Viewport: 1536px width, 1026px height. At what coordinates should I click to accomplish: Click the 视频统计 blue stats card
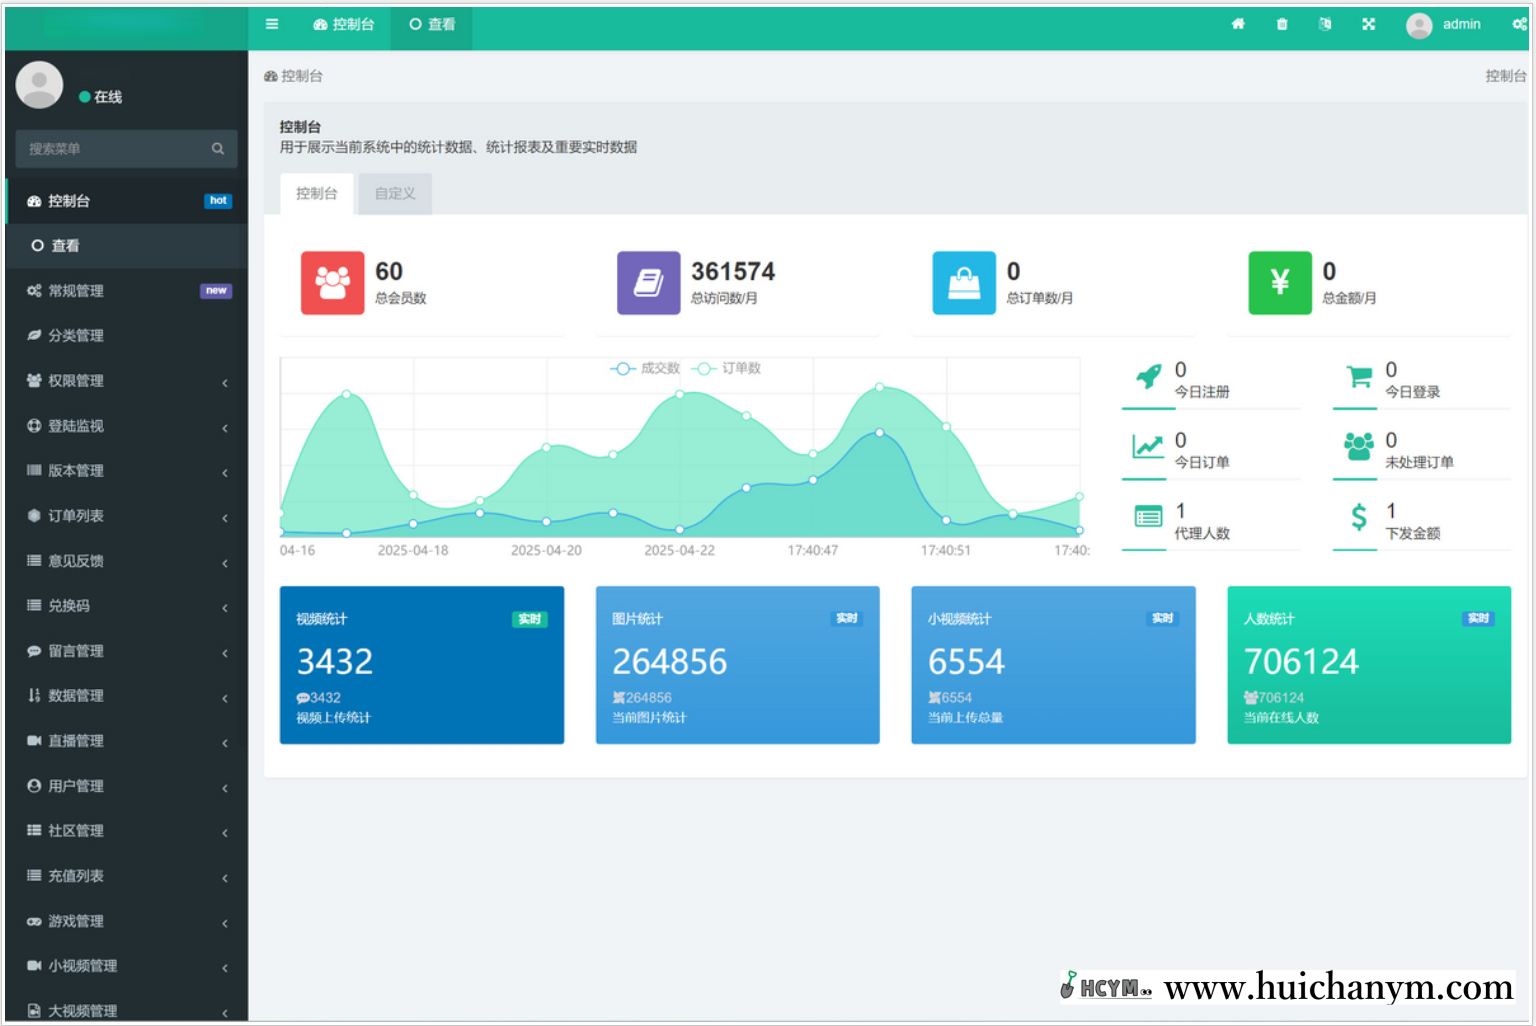[x=421, y=665]
